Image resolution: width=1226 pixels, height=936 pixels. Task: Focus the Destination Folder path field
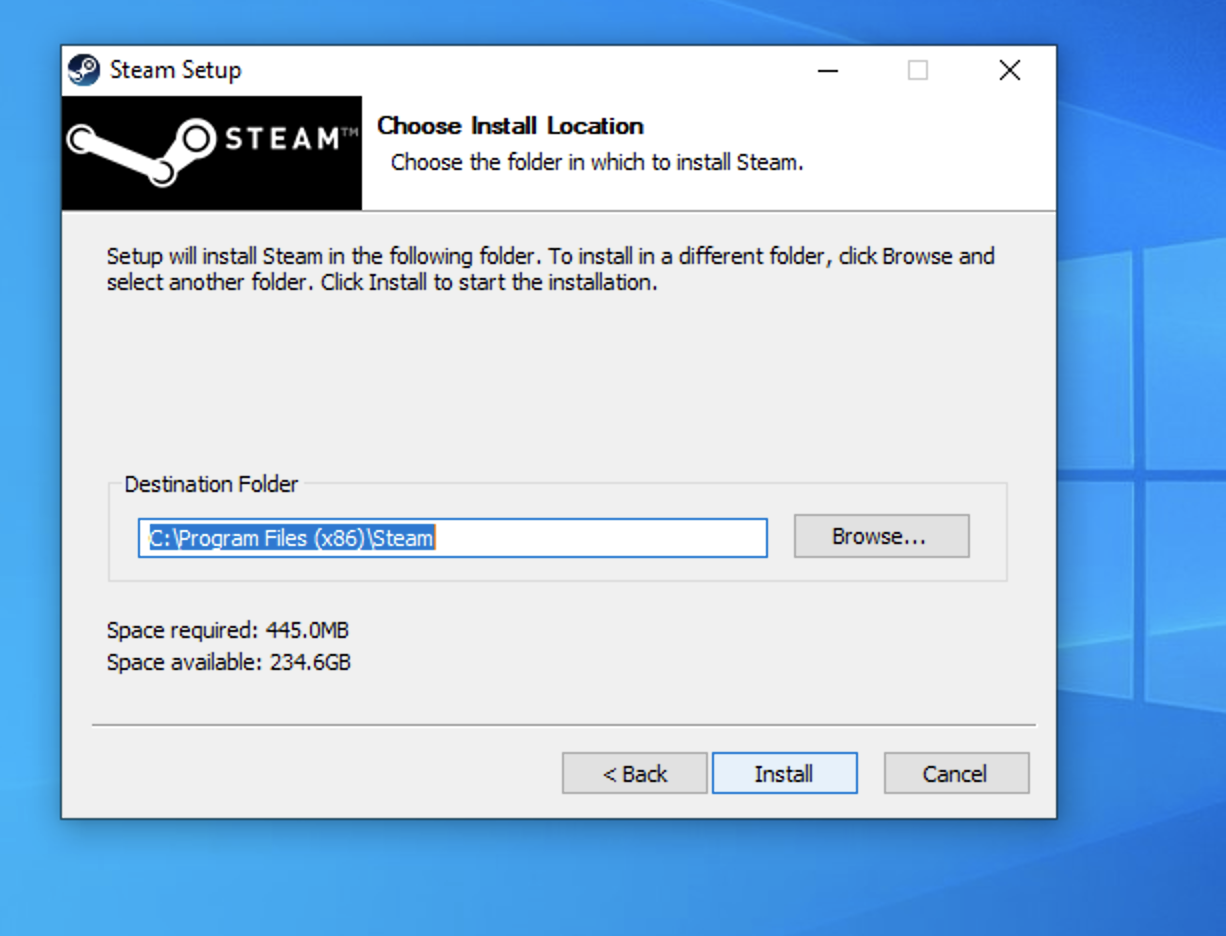pos(453,538)
